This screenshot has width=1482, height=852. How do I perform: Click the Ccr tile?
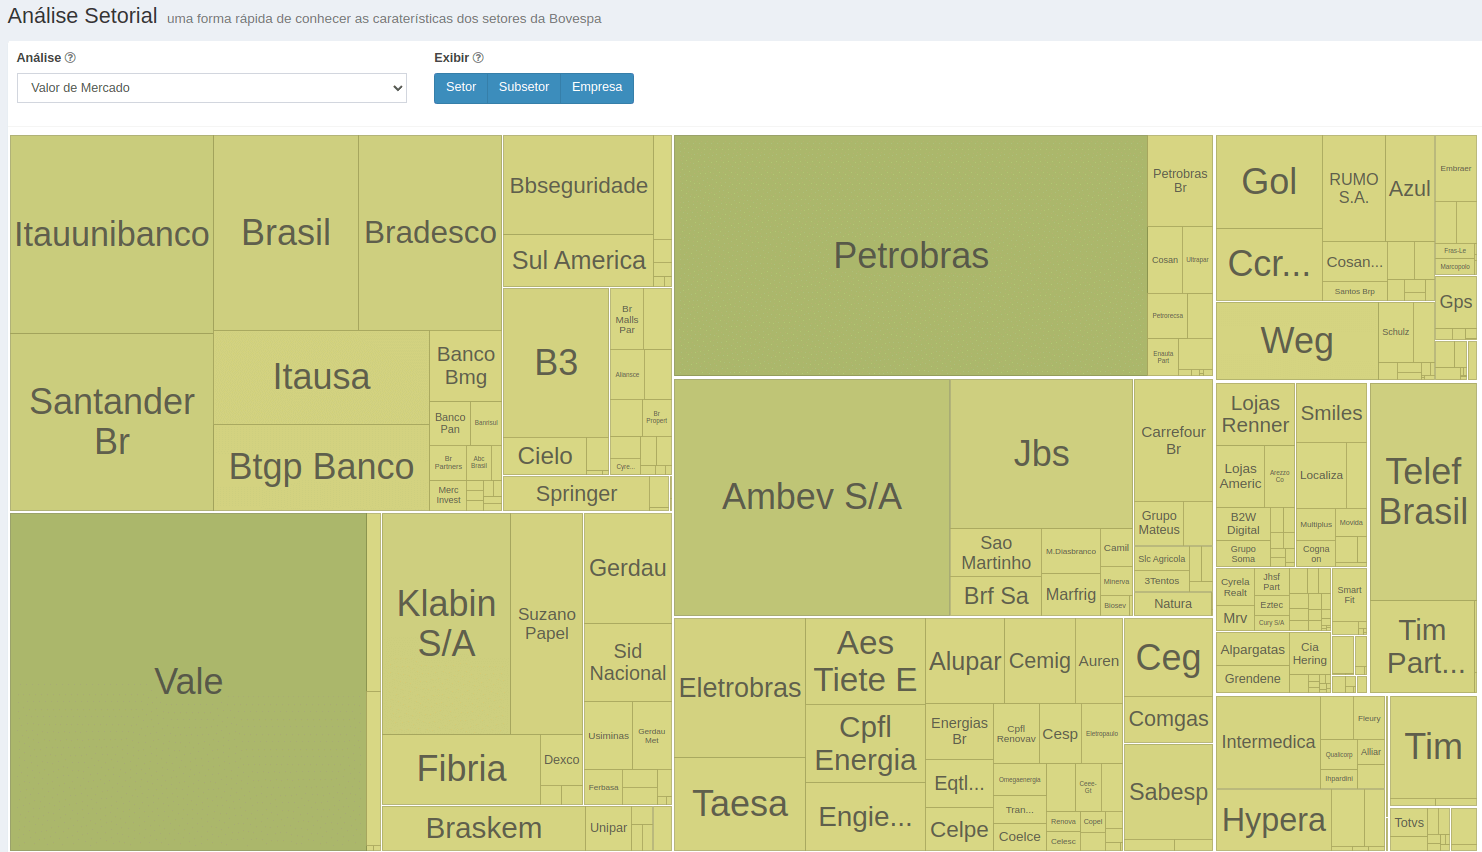click(1269, 264)
